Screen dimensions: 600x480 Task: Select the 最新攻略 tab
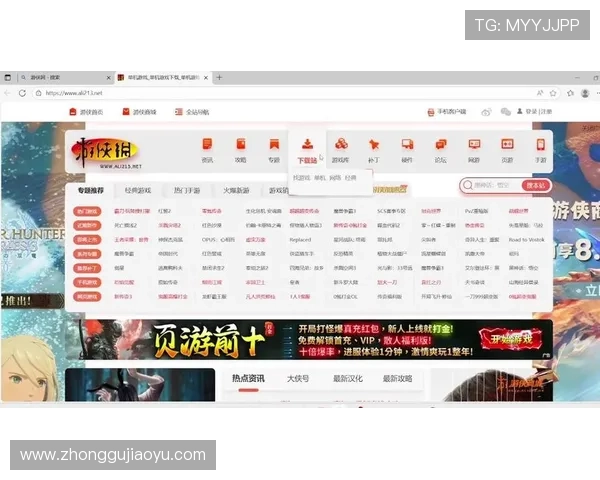click(x=397, y=379)
